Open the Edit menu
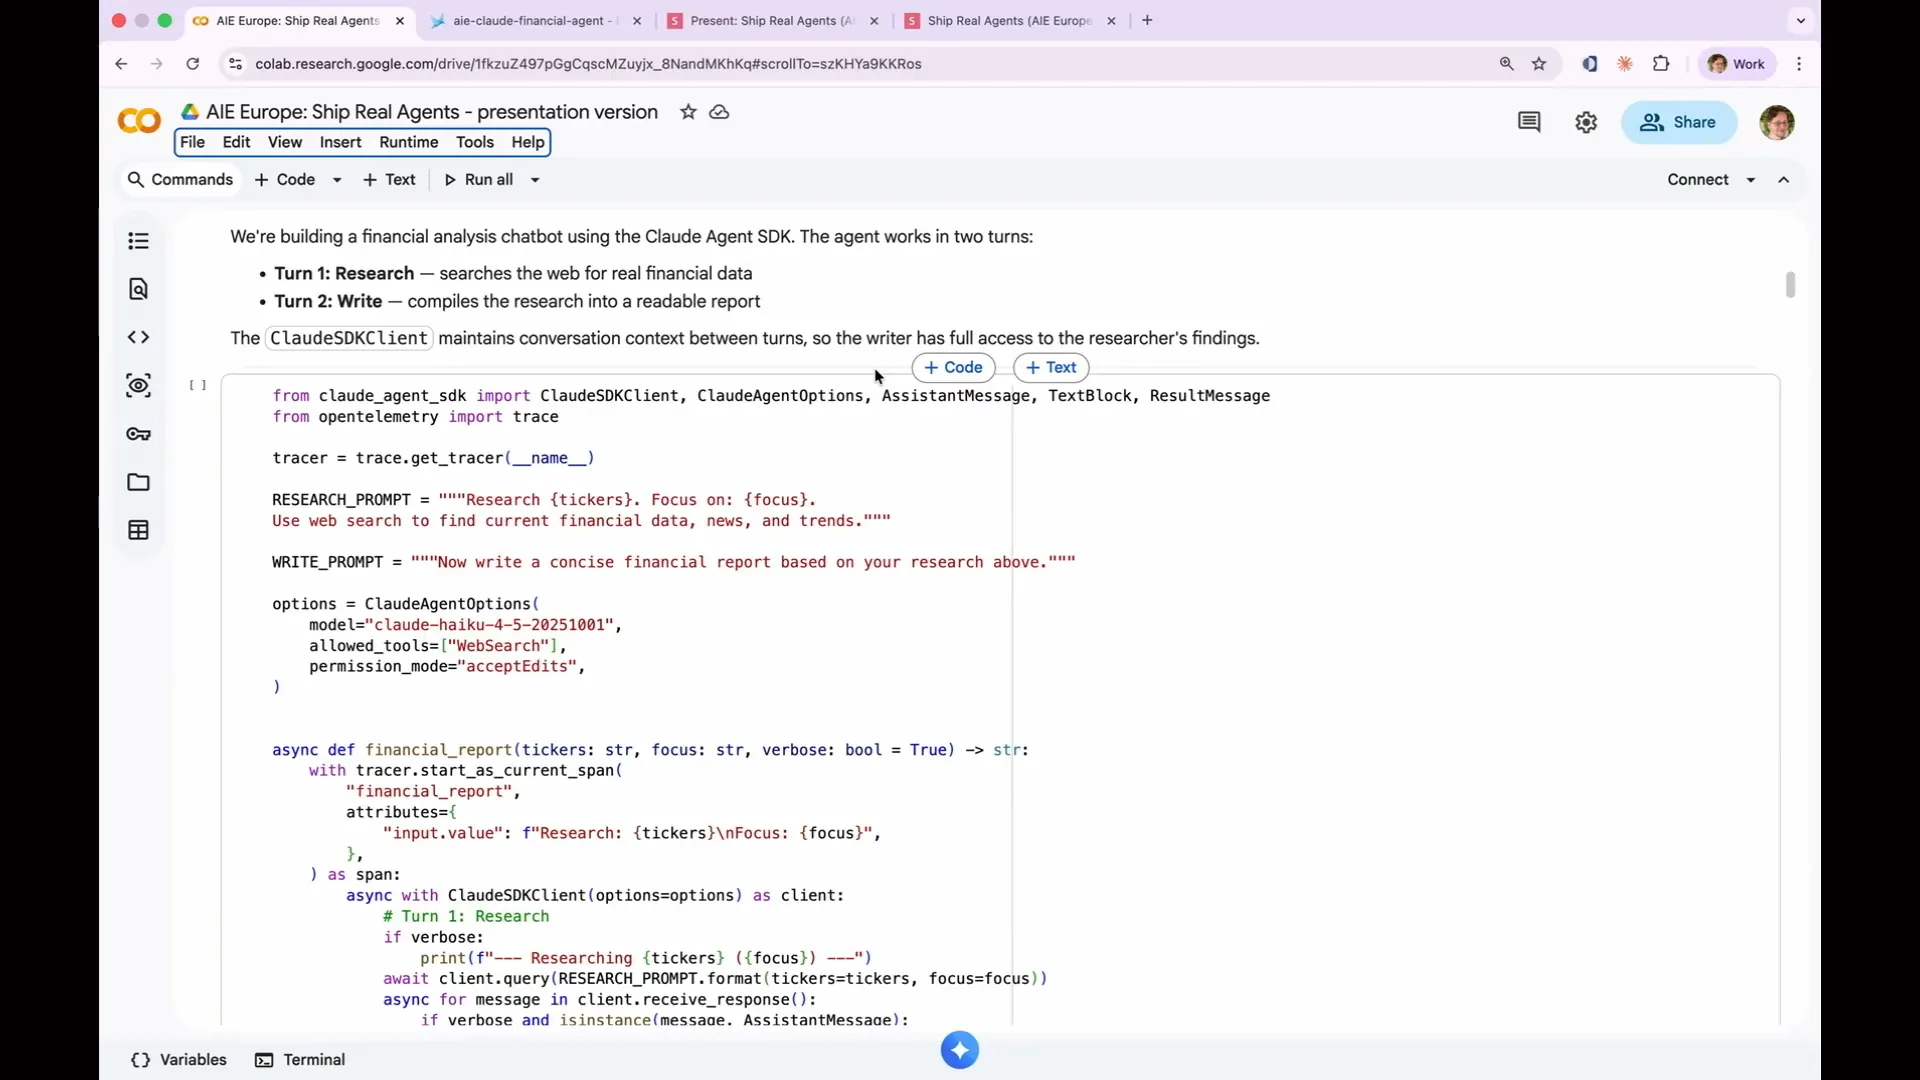 (236, 142)
